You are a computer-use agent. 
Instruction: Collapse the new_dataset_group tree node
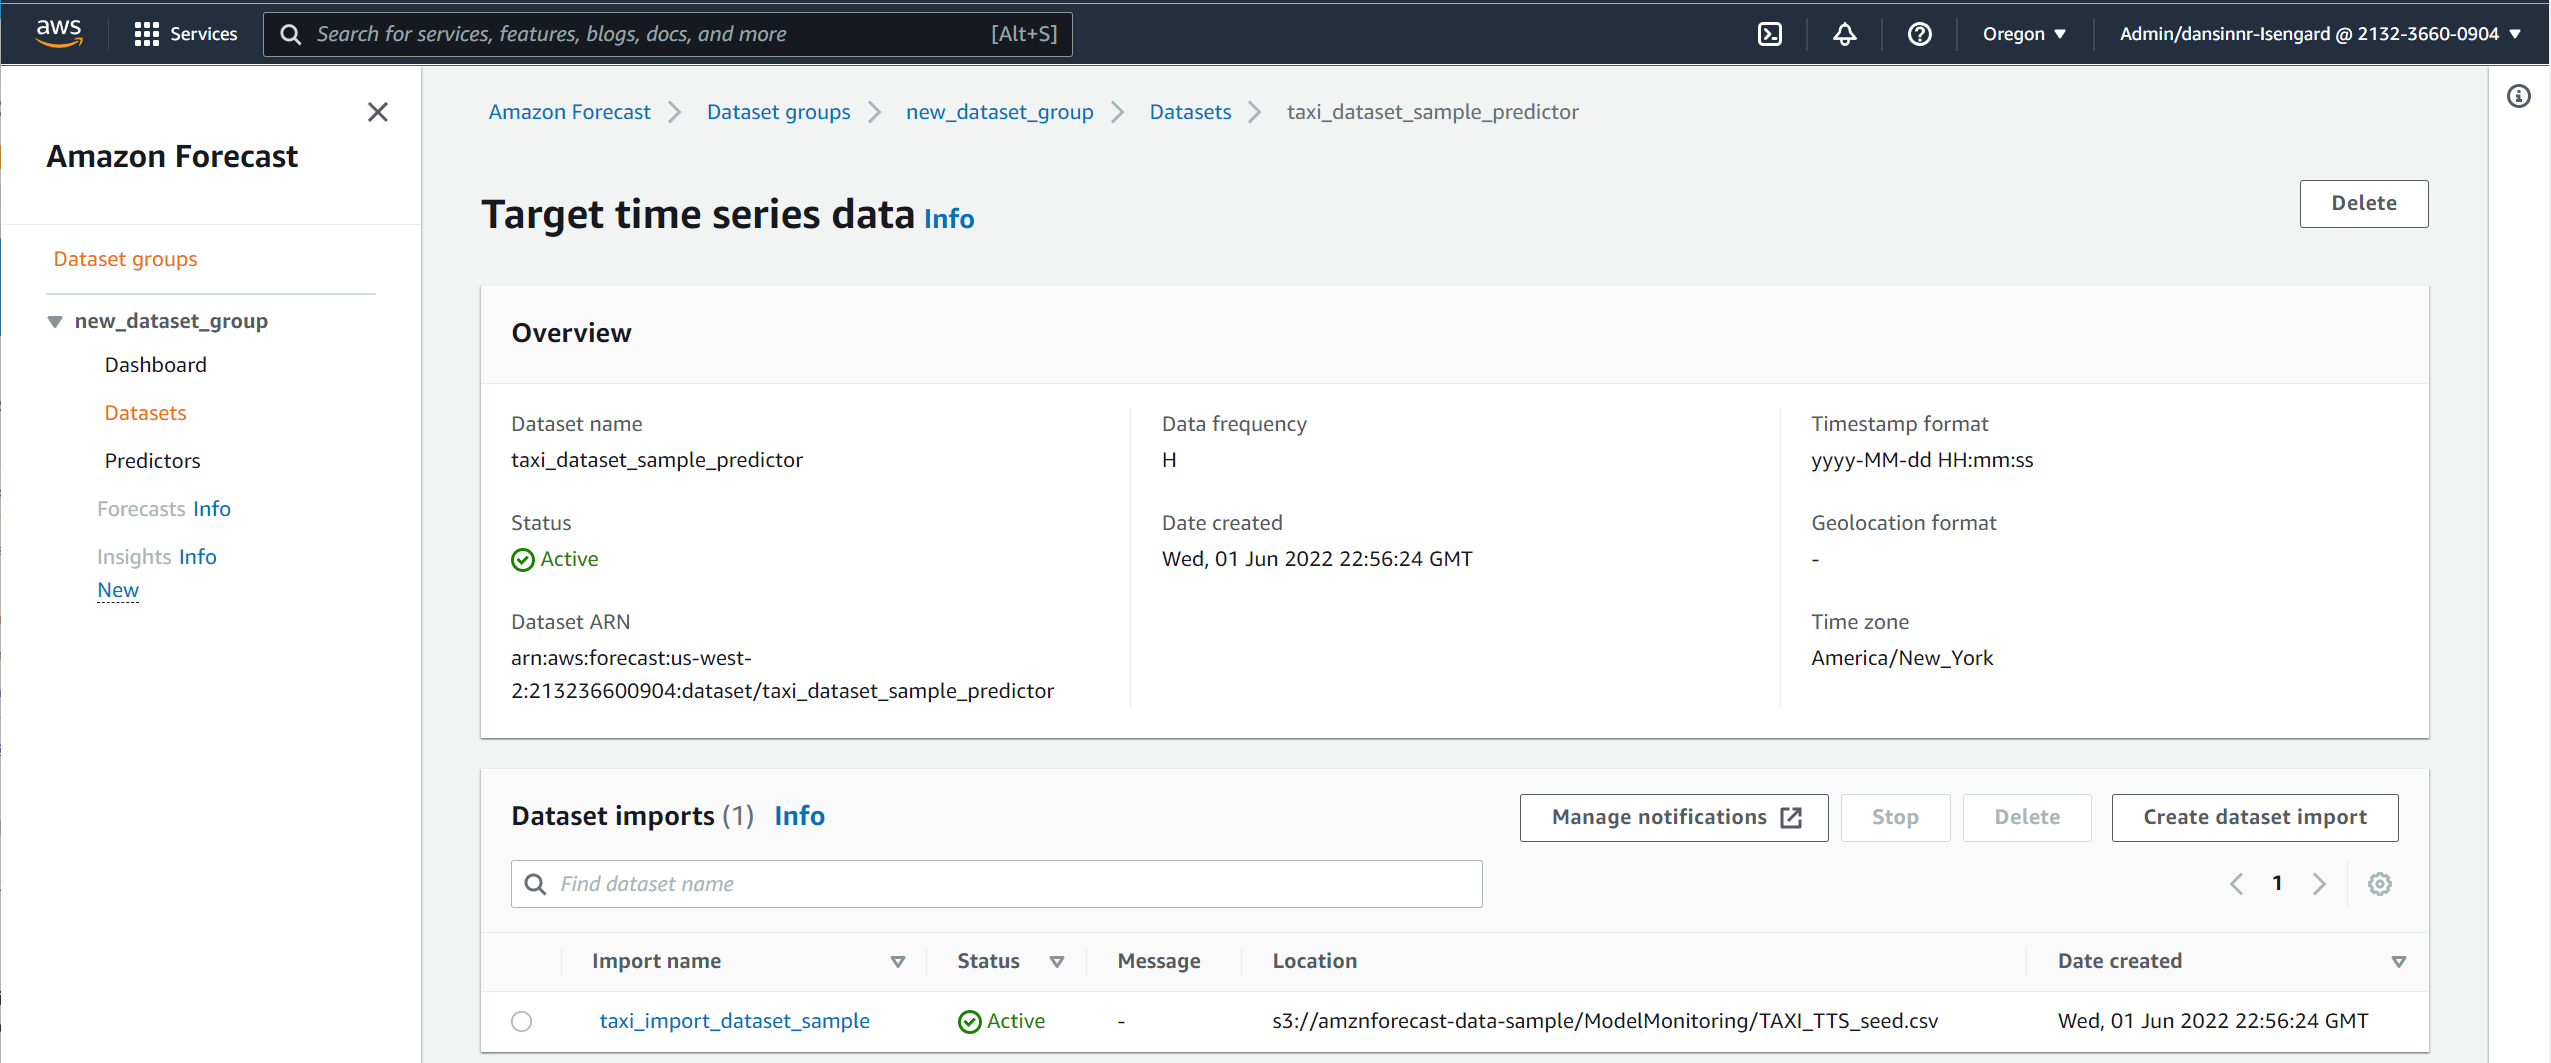[x=55, y=321]
